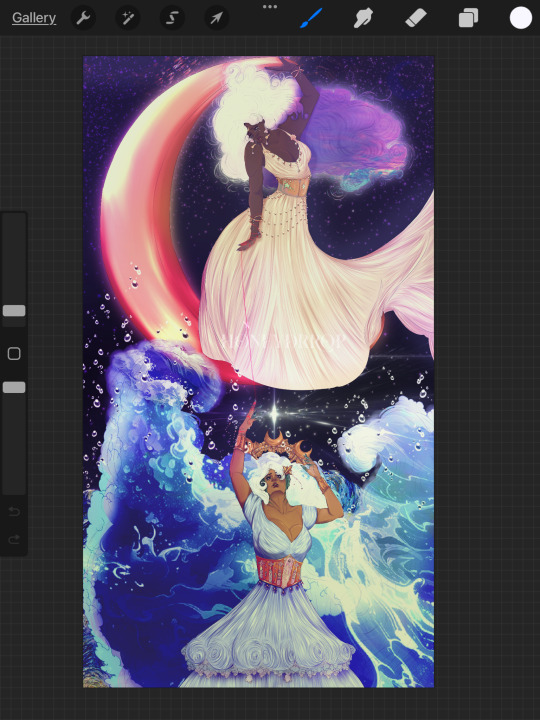Return to the Gallery

coord(34,18)
